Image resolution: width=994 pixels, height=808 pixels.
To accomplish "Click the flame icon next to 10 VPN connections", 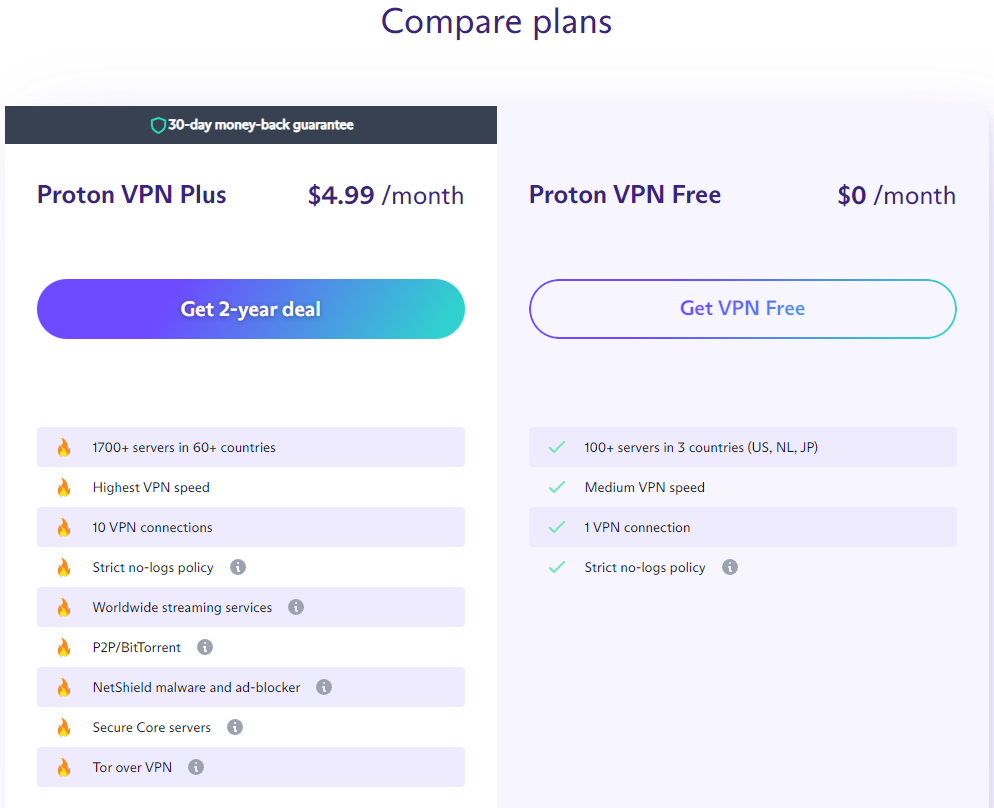I will [x=65, y=527].
